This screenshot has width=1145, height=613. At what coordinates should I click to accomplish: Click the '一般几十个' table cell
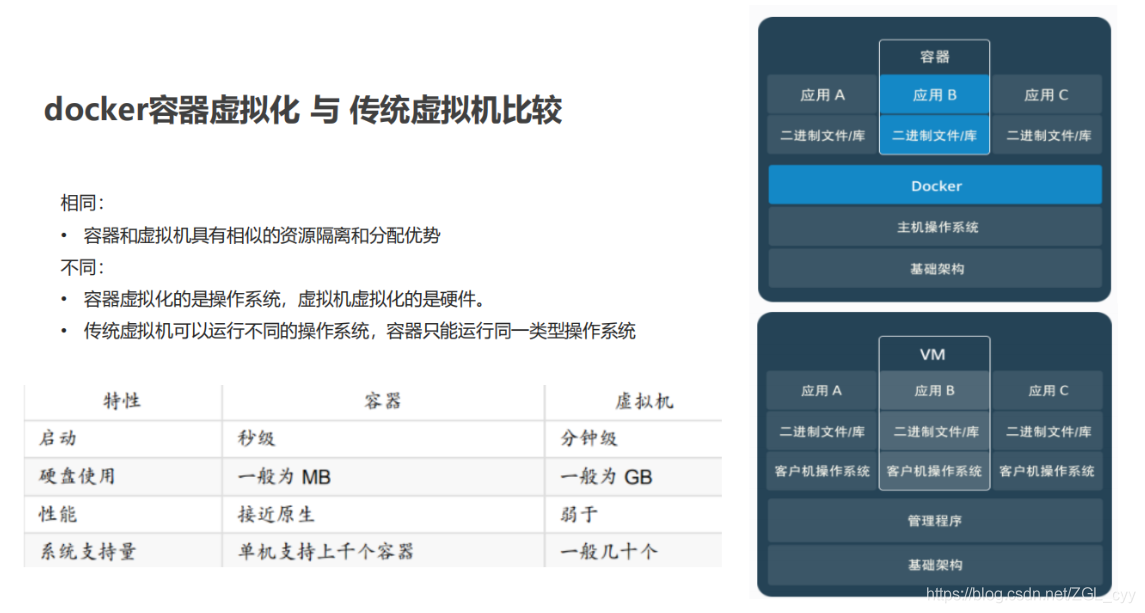tap(608, 552)
